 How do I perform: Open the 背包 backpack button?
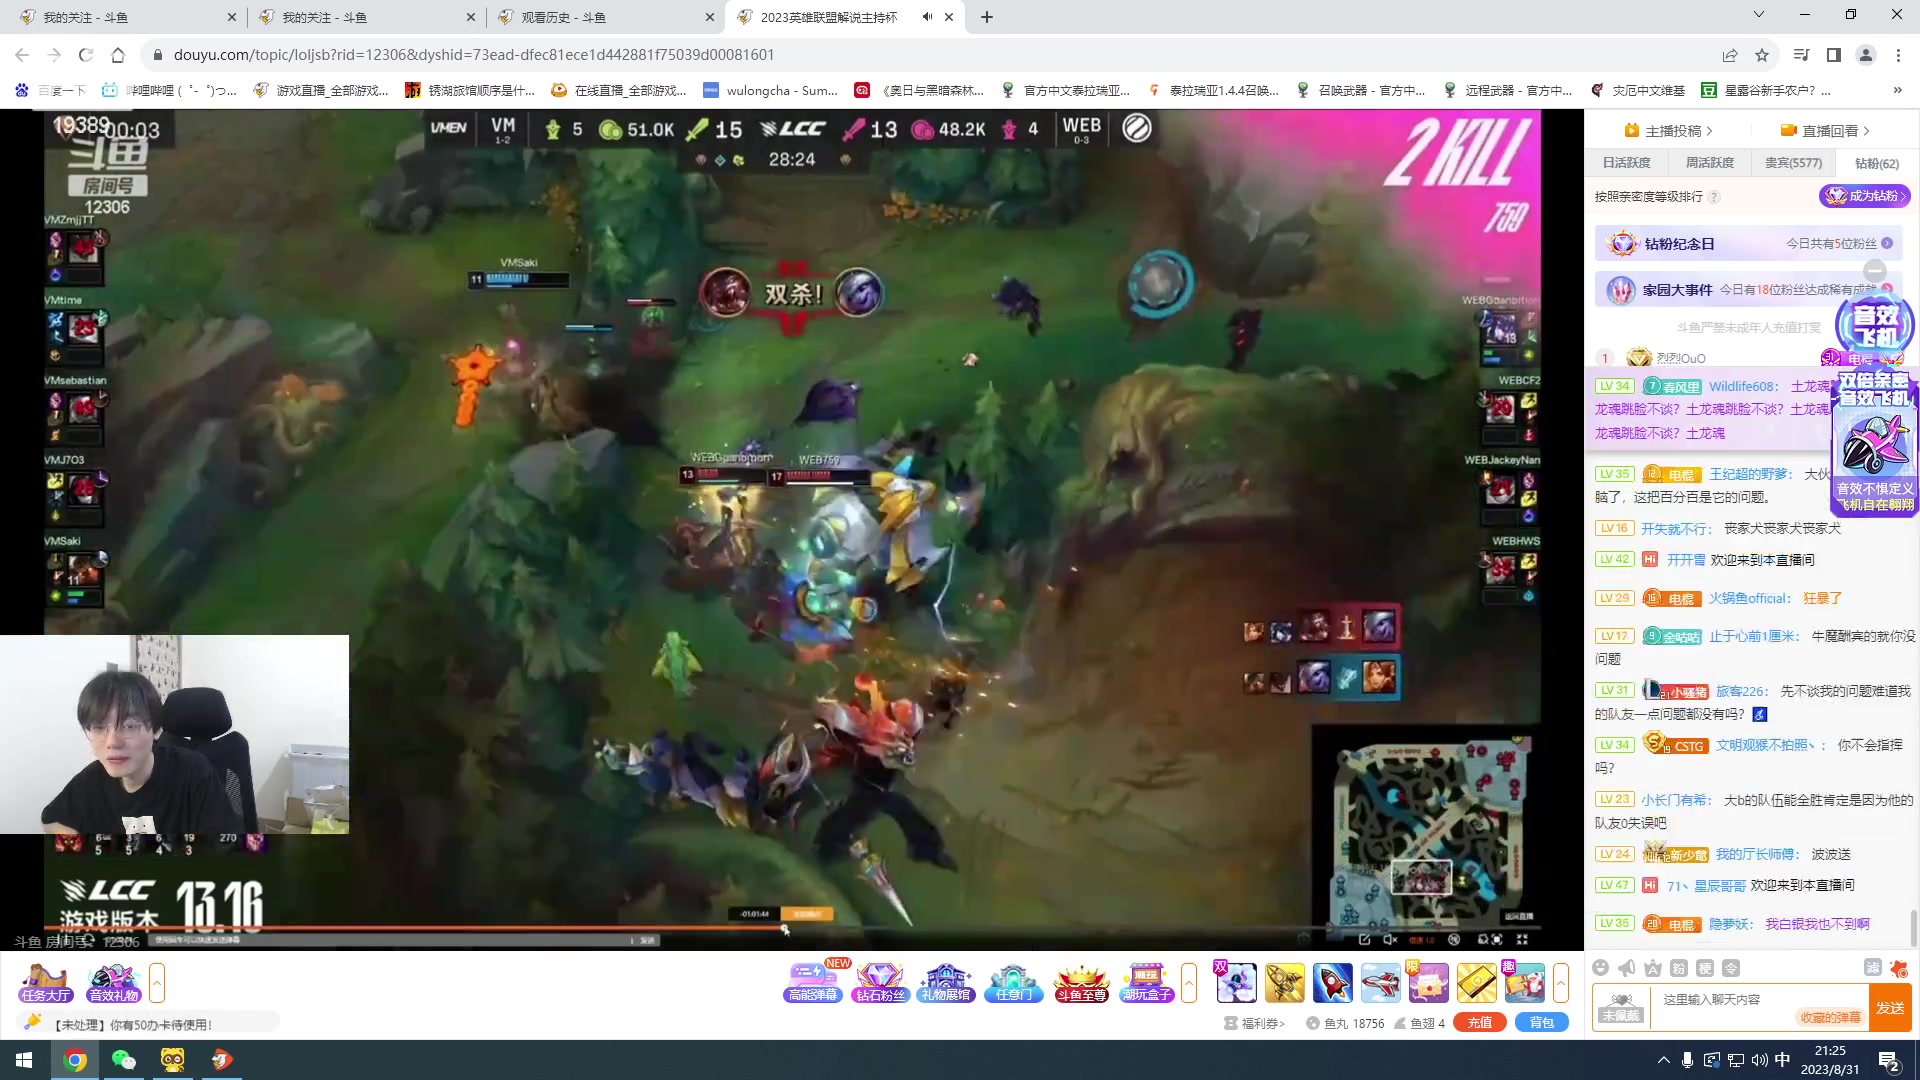[x=1541, y=1023]
